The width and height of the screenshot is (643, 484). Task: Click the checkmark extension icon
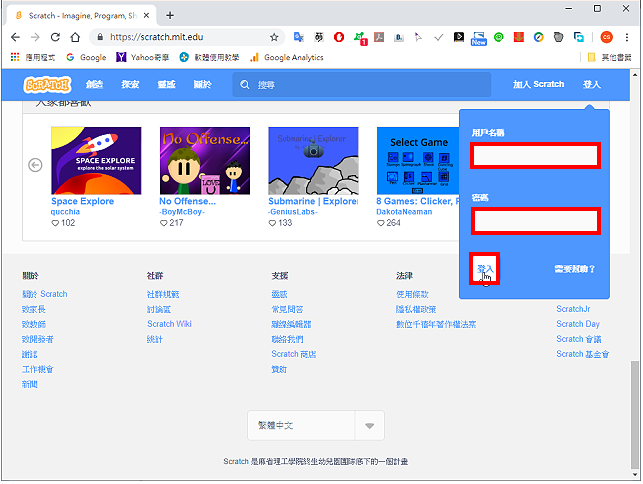tap(438, 37)
